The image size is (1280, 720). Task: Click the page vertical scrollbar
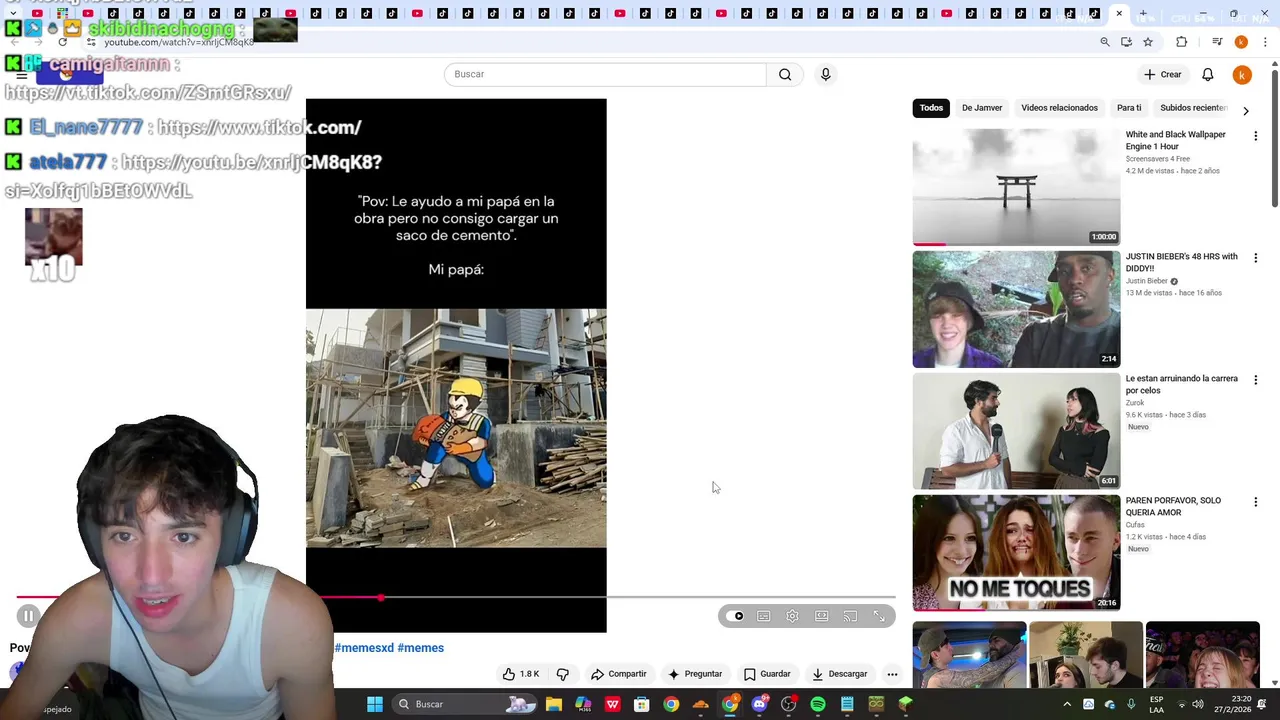point(1274,140)
